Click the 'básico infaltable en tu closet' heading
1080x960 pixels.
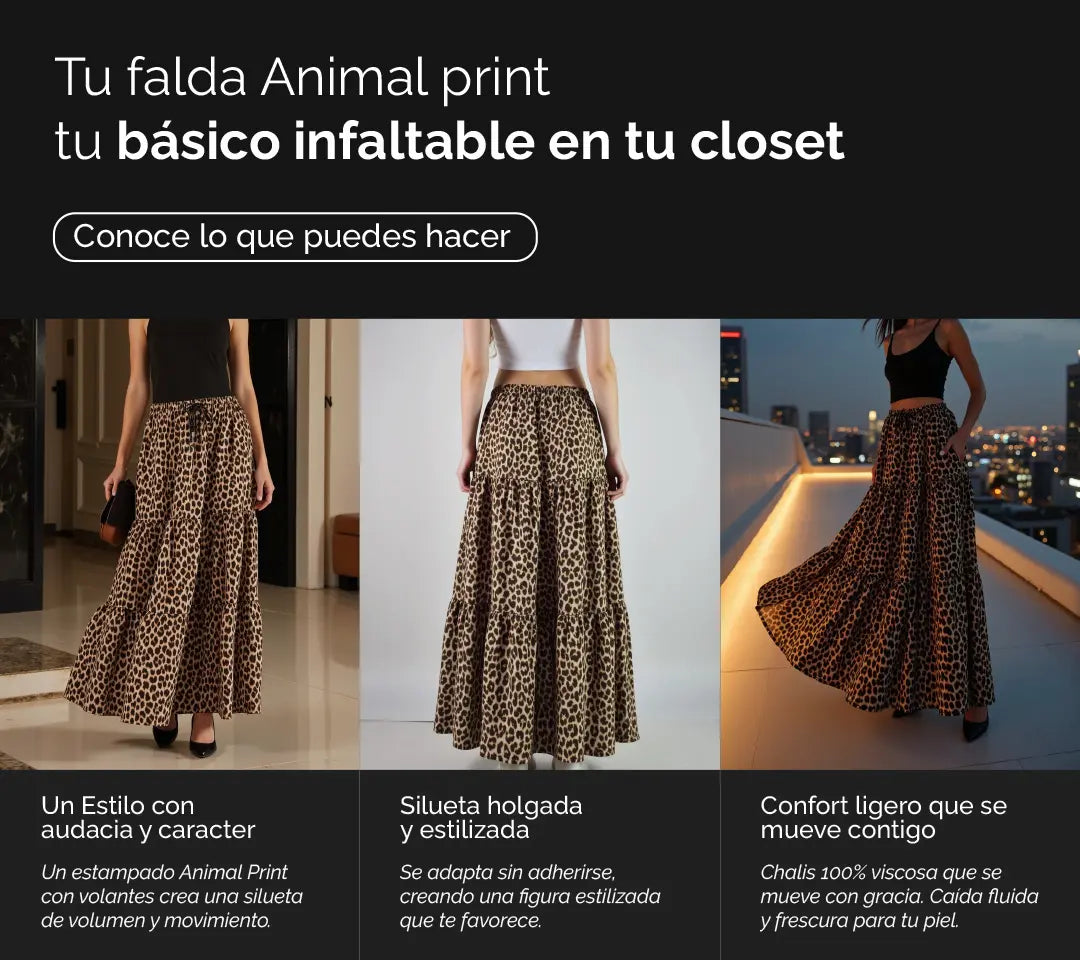tap(480, 141)
